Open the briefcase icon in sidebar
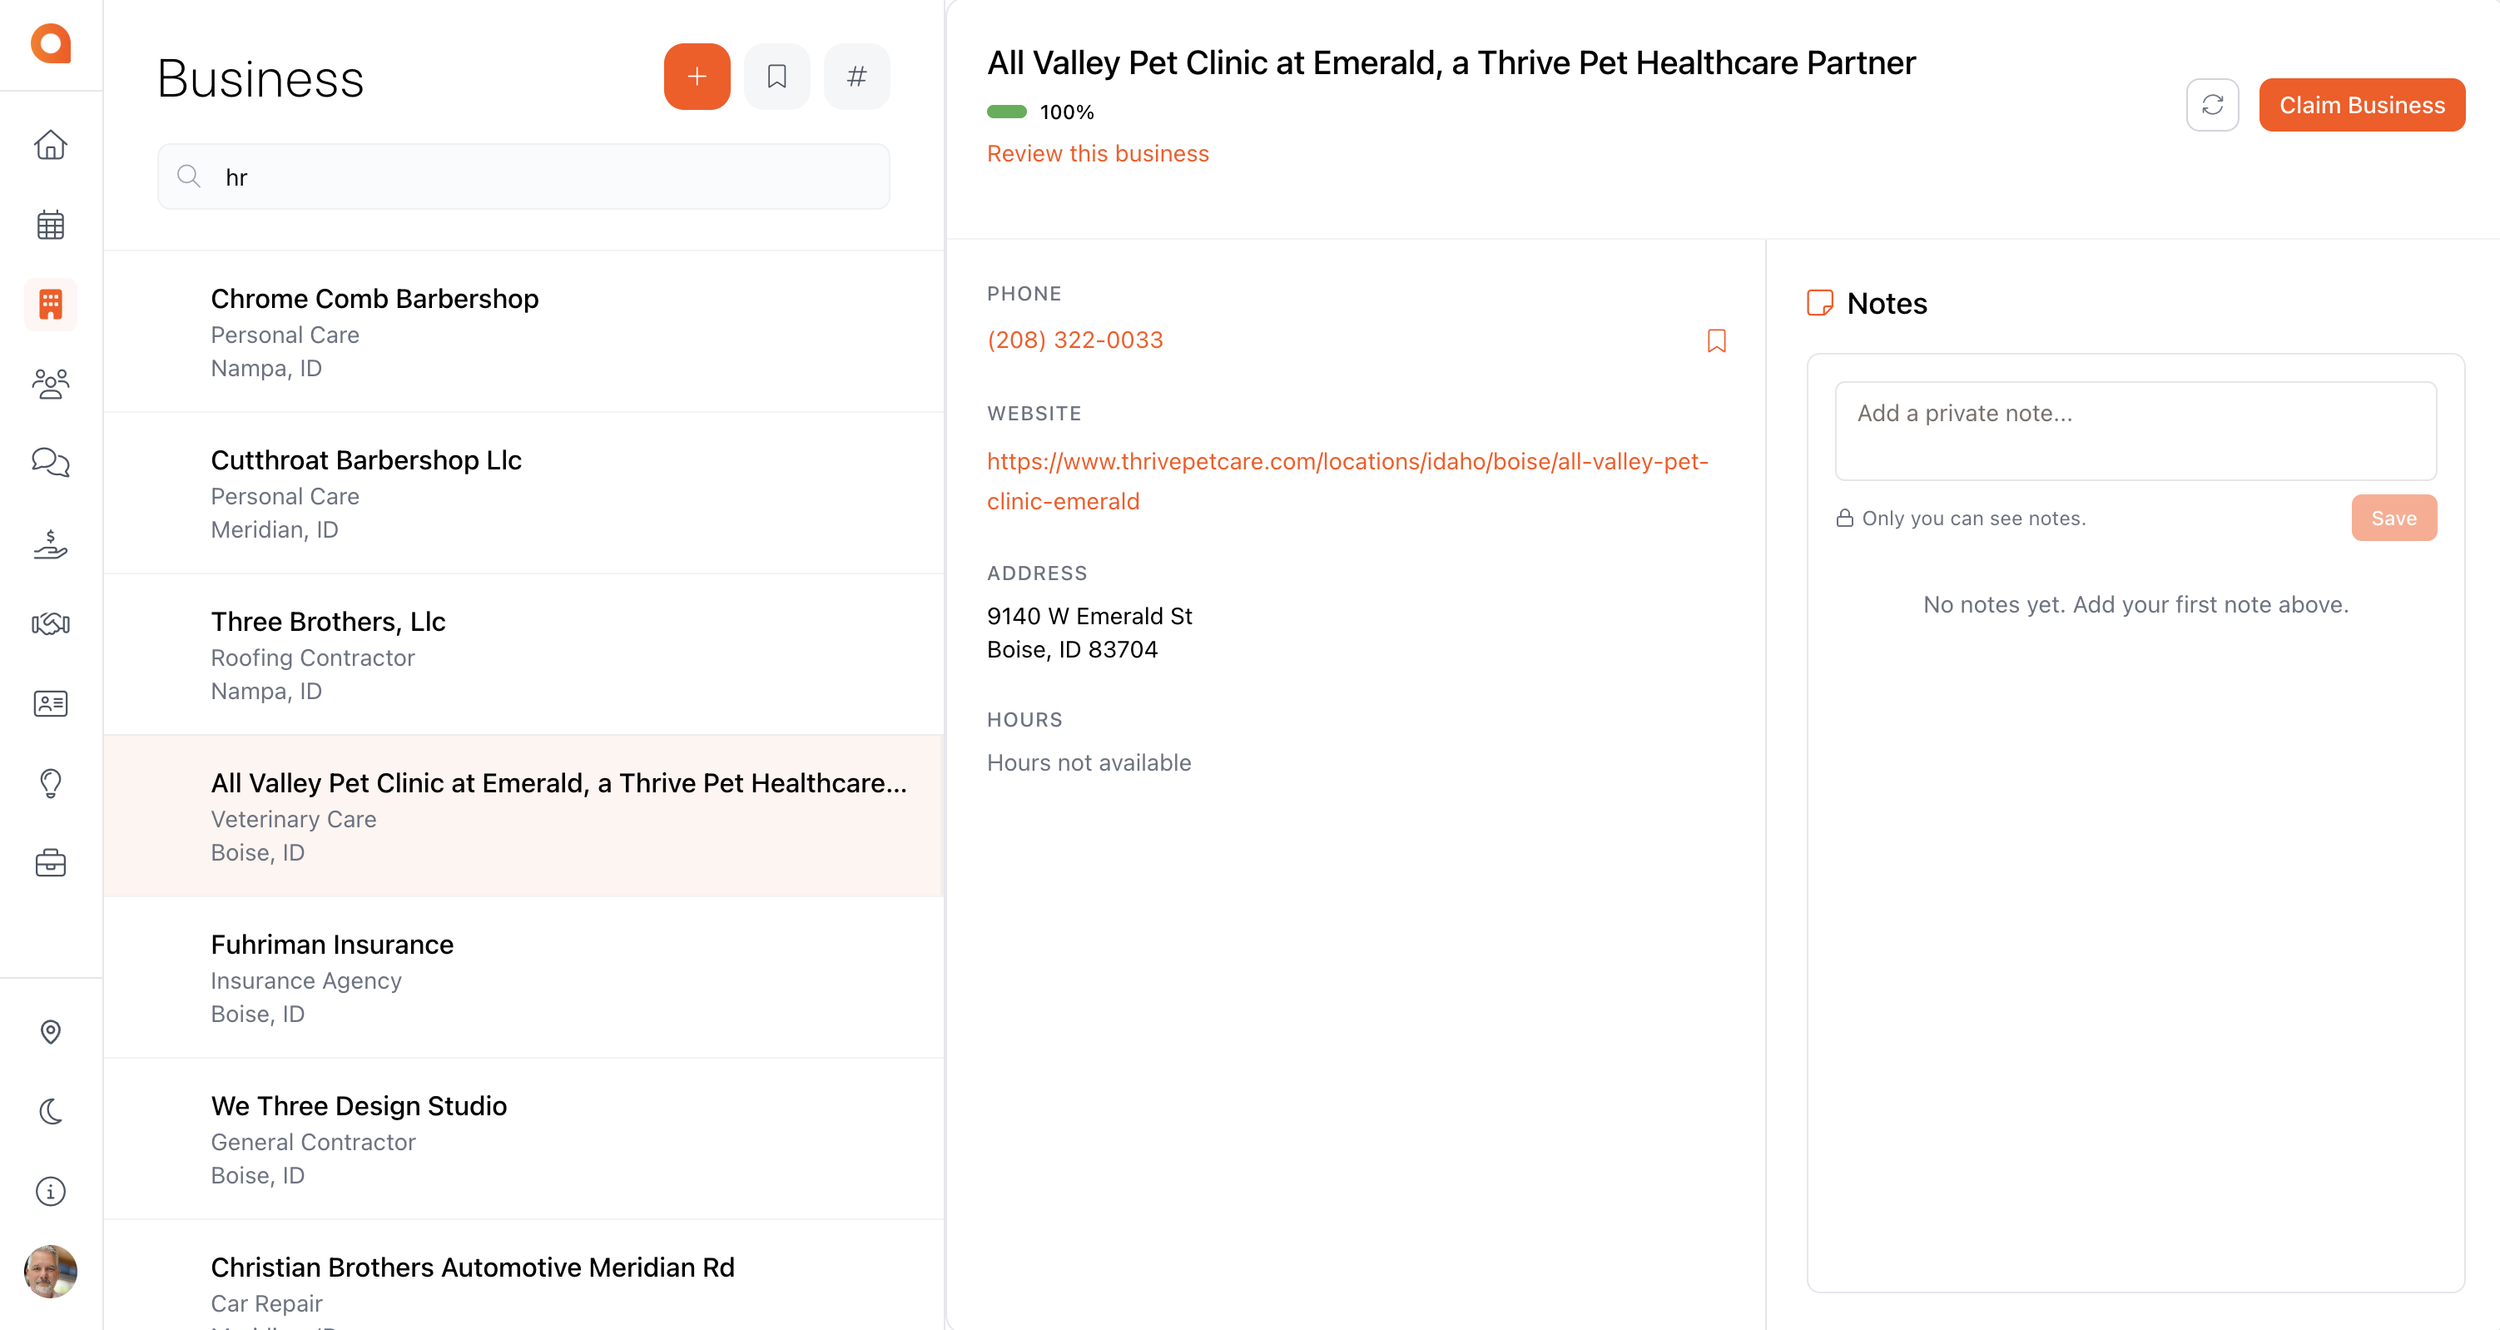Screen dimensions: 2500x1330 [x=50, y=863]
